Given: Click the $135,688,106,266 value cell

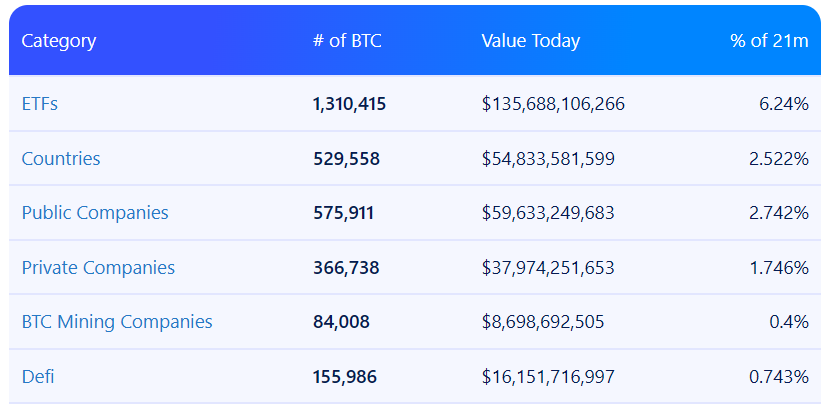Looking at the screenshot, I should pyautogui.click(x=553, y=104).
